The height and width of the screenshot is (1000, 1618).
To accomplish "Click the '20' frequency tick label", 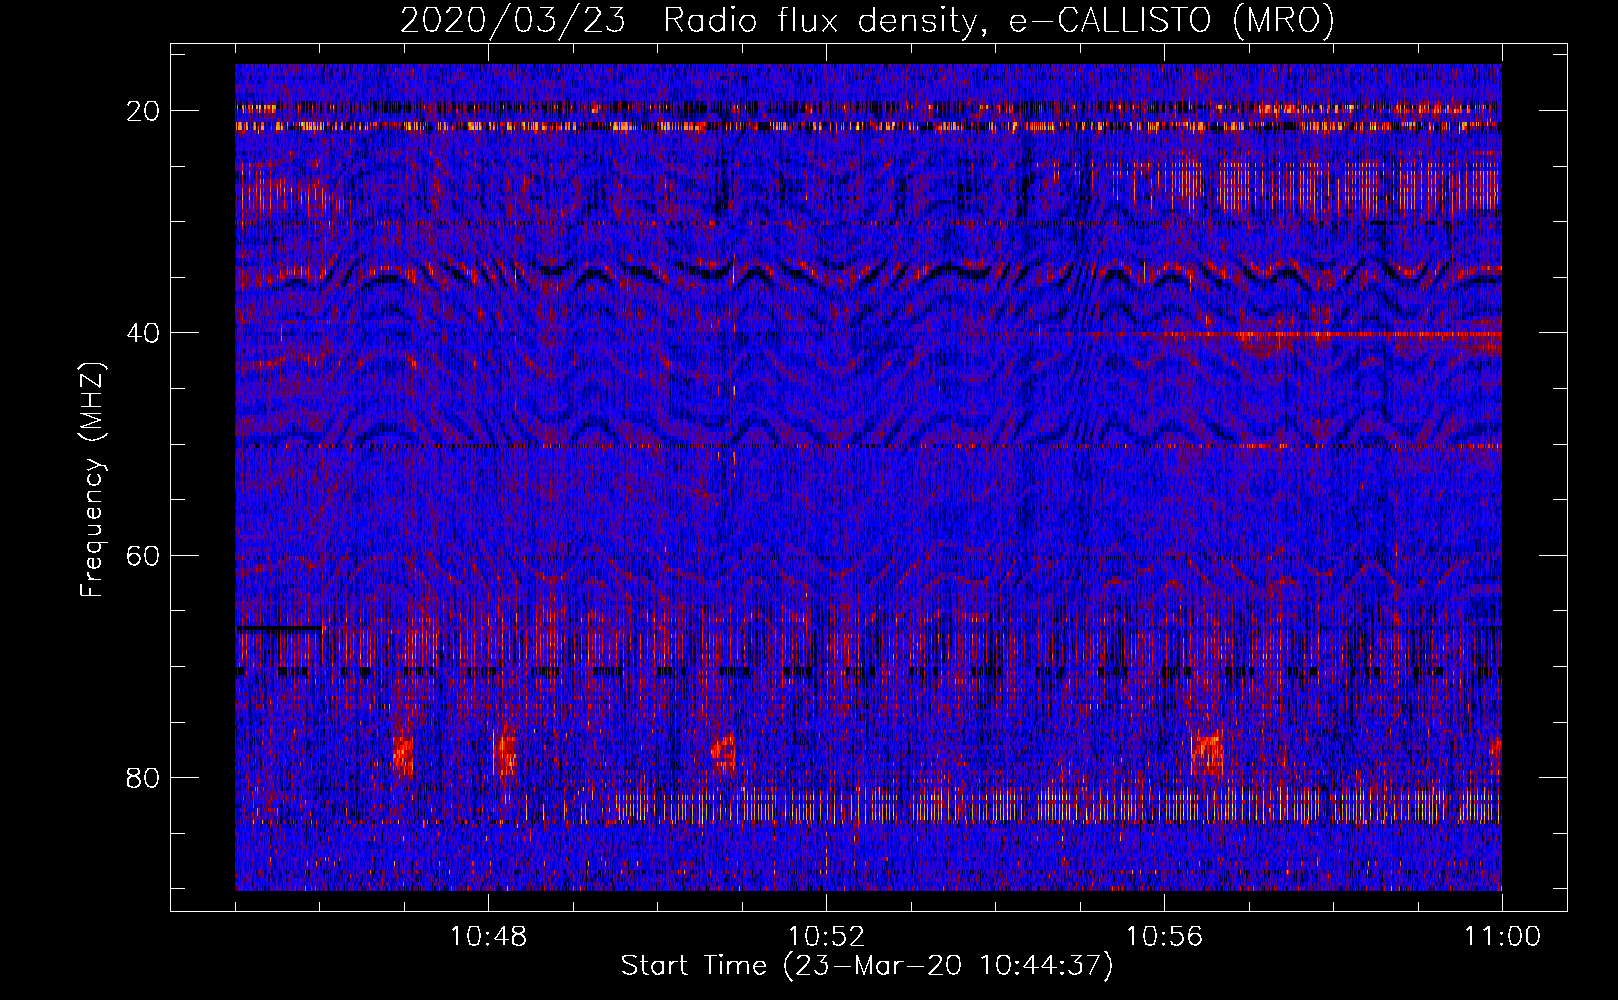I will pos(143,111).
